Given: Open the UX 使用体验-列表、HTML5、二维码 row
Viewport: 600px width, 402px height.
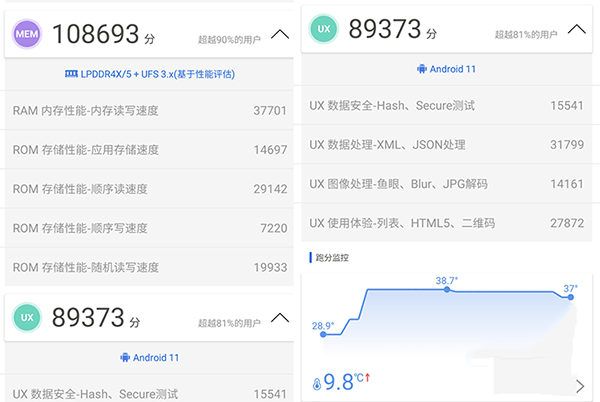Looking at the screenshot, I should pyautogui.click(x=445, y=222).
